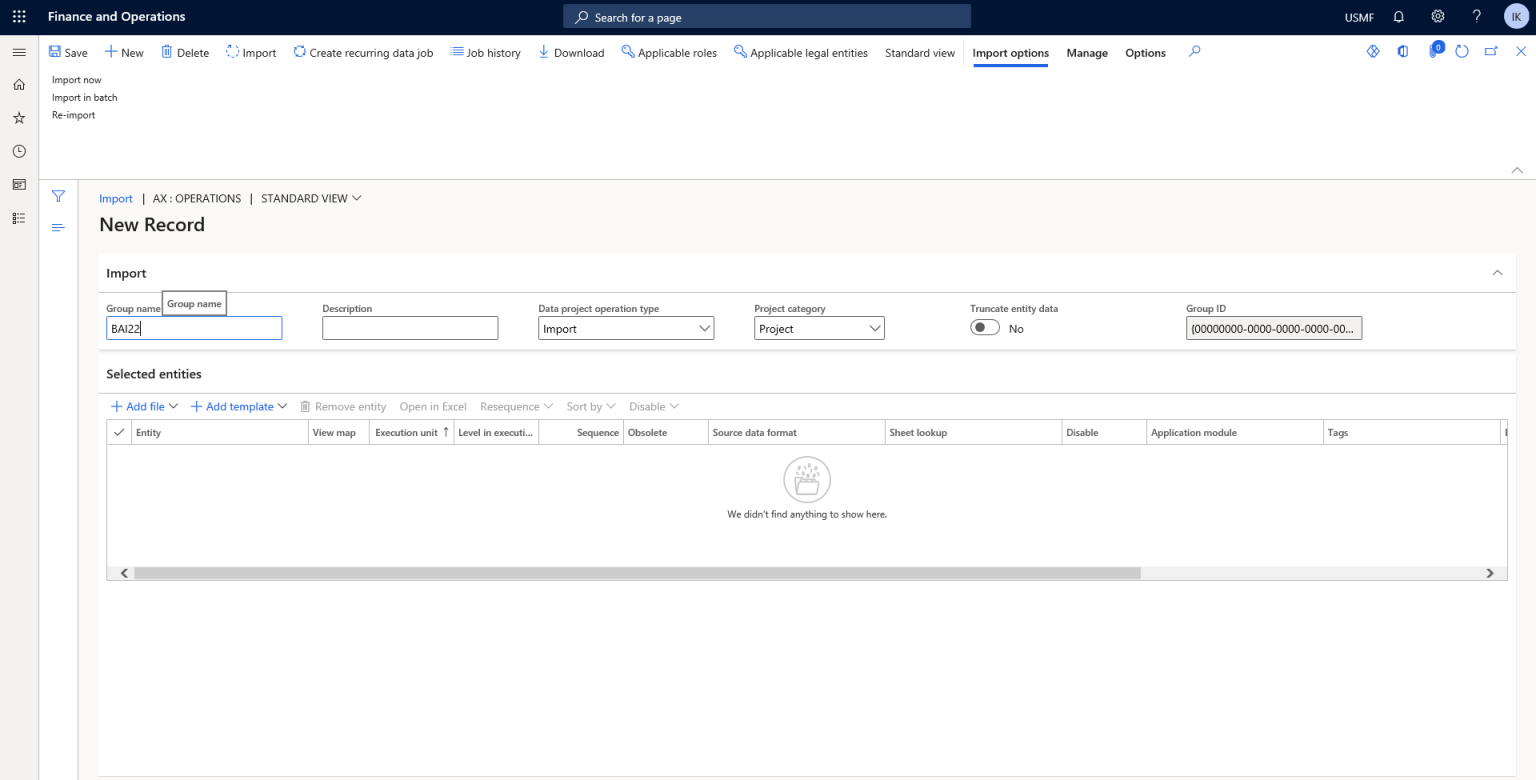Open the Favorites star icon in sidebar
Screen dimensions: 1536x780
pos(18,117)
